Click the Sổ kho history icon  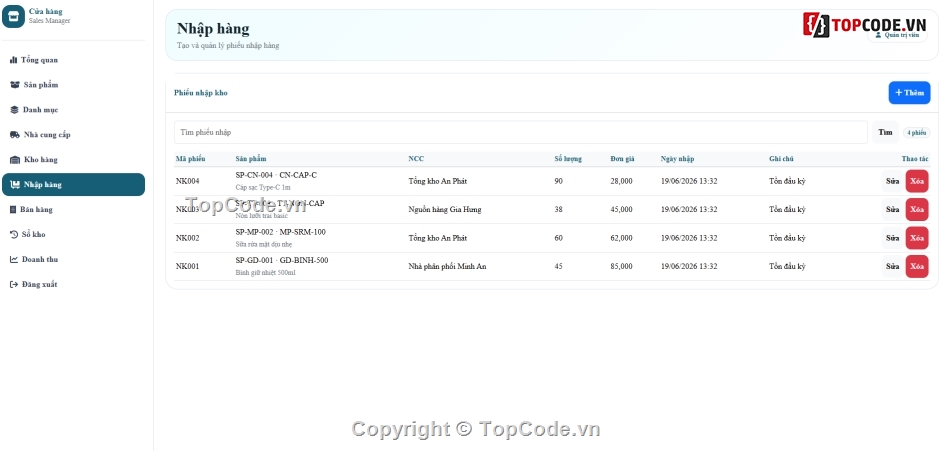click(x=14, y=234)
